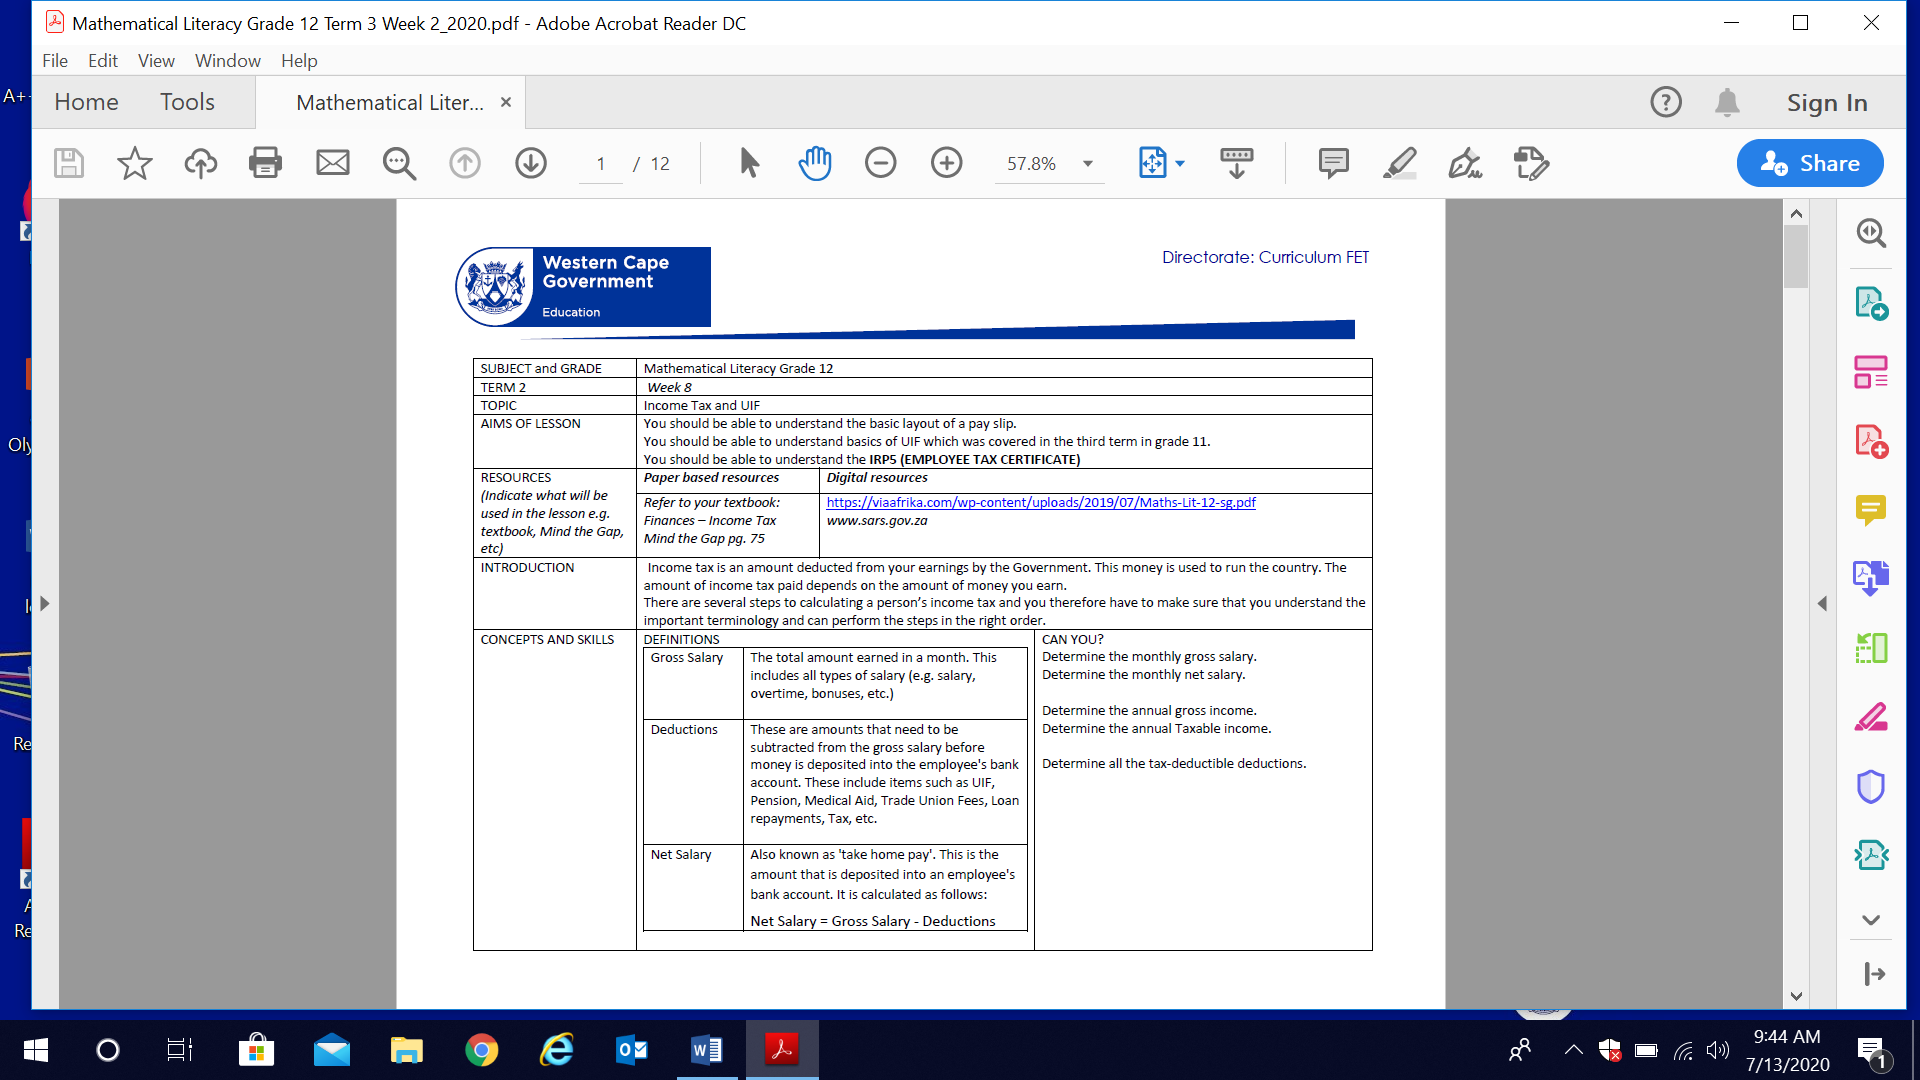This screenshot has height=1080, width=1920.
Task: Click Sign In
Action: tap(1827, 103)
